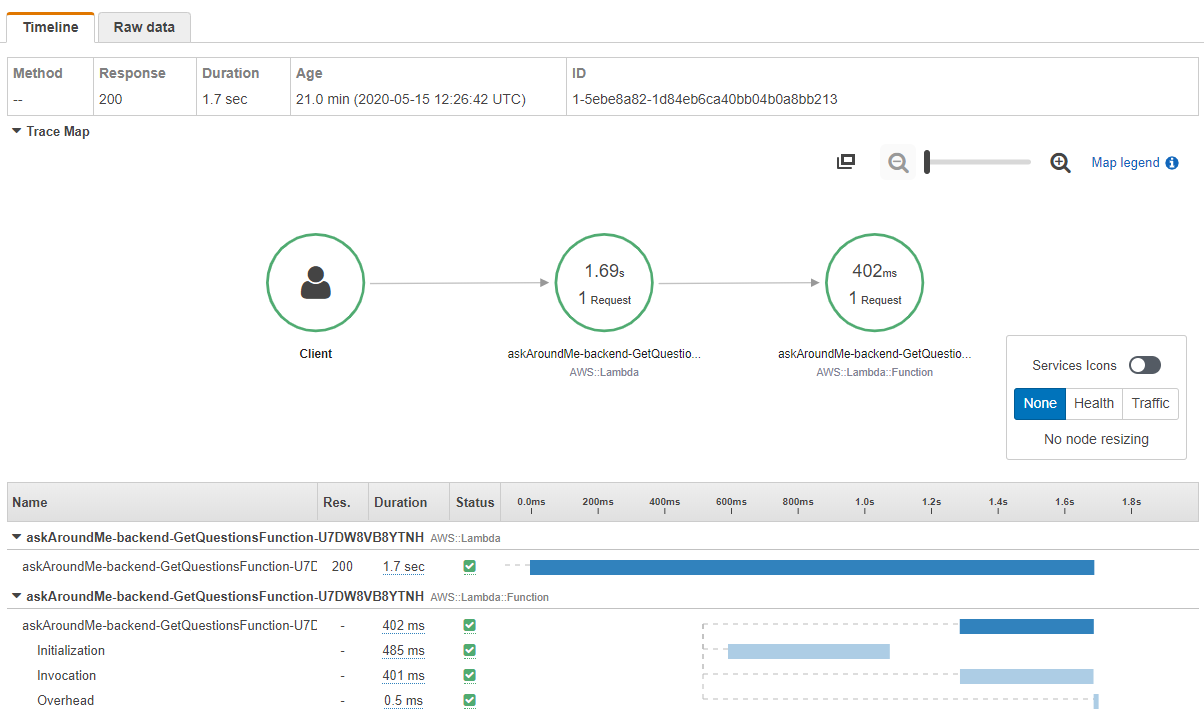This screenshot has width=1204, height=712.
Task: Collapse the AWS::Lambda segment group
Action: point(16,537)
